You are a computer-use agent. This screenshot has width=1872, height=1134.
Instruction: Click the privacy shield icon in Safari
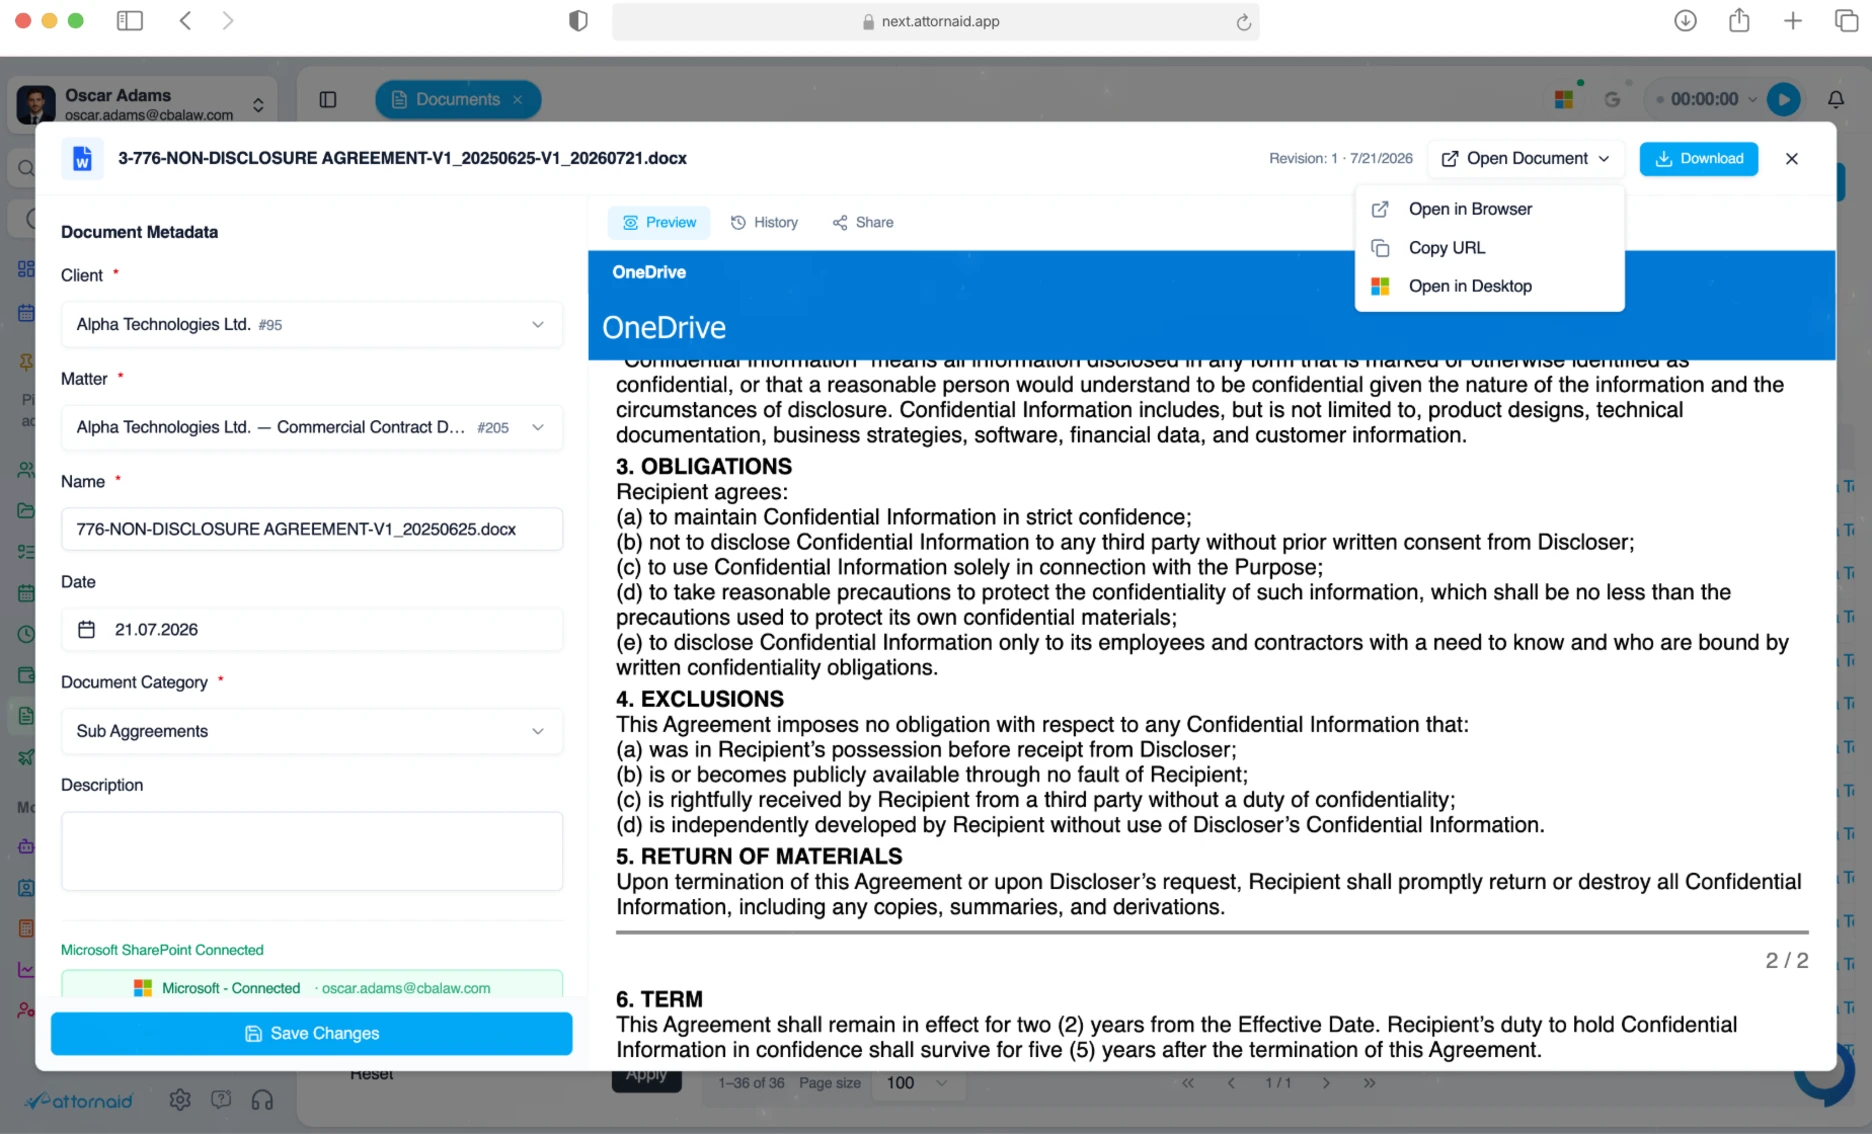578,21
